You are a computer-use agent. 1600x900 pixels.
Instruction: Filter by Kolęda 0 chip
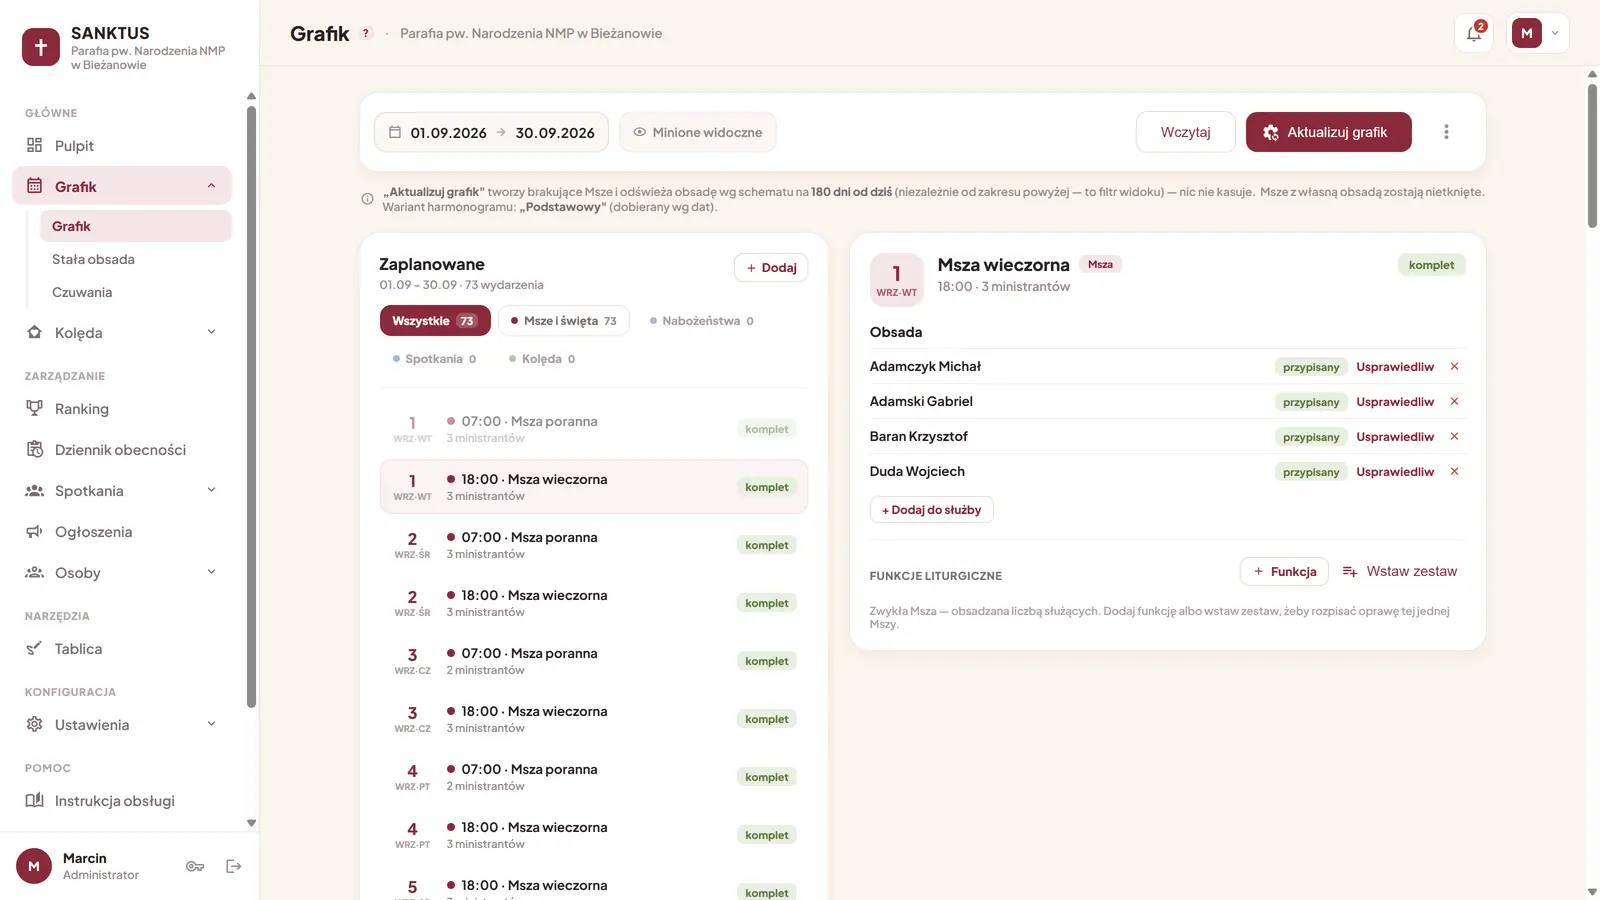click(542, 359)
